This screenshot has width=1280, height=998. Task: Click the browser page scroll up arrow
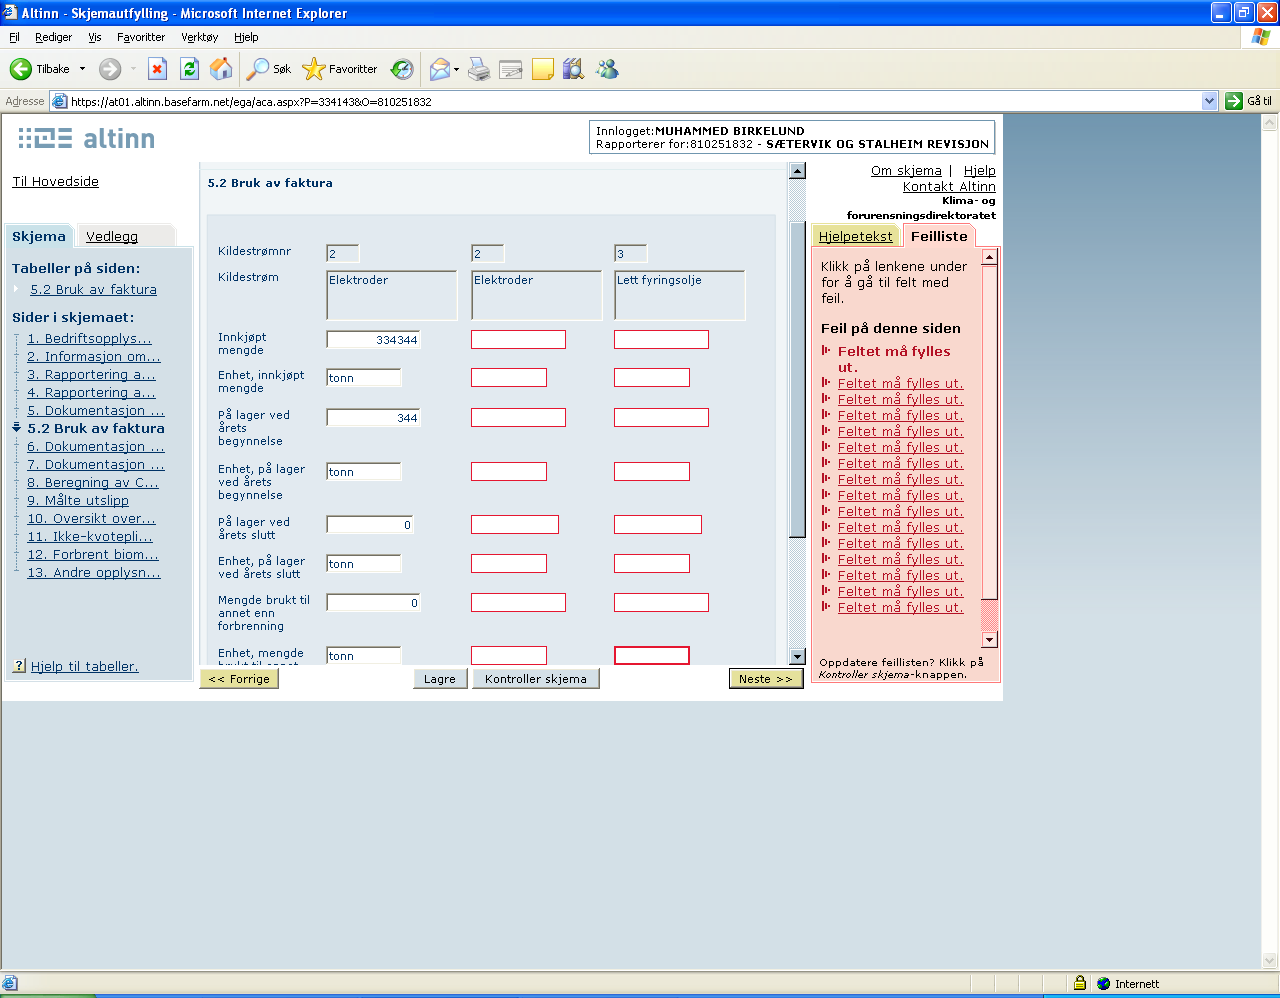point(1271,123)
